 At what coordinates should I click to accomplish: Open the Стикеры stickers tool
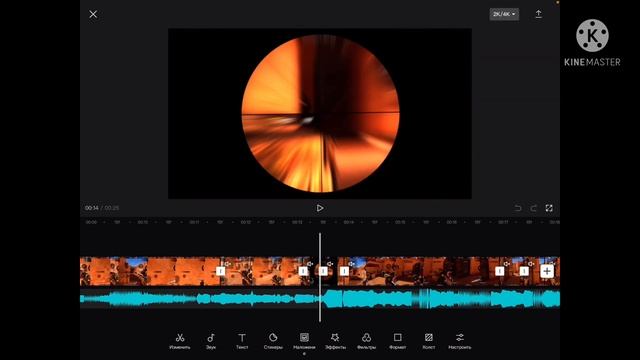coord(273,341)
